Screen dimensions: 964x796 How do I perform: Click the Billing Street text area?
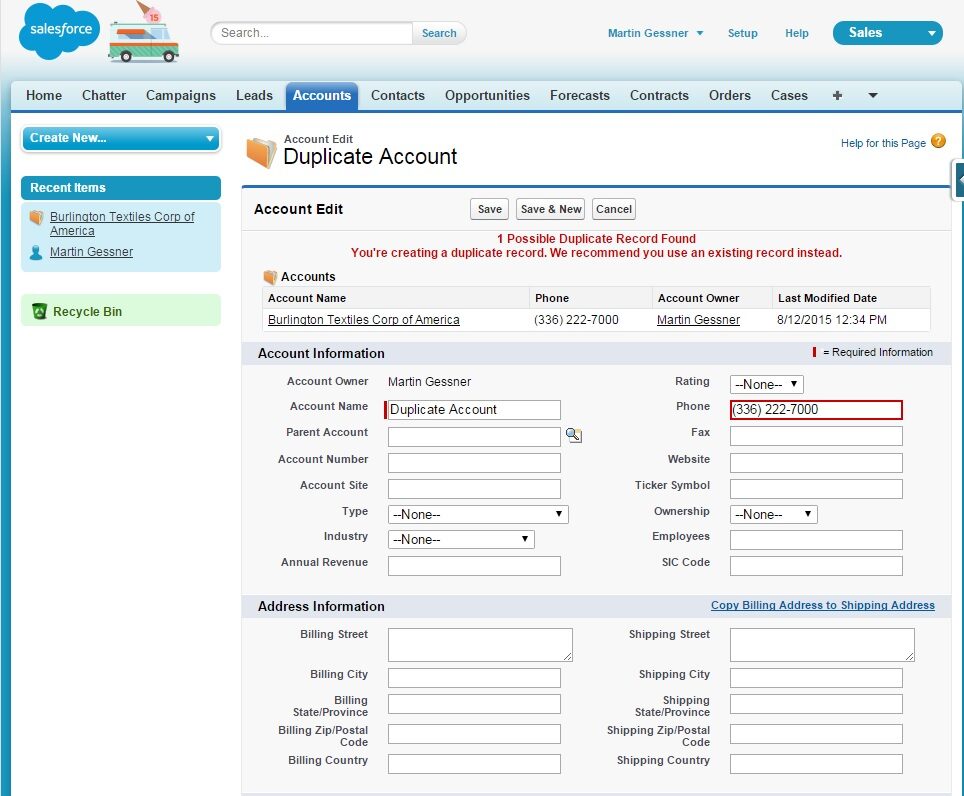pos(480,645)
